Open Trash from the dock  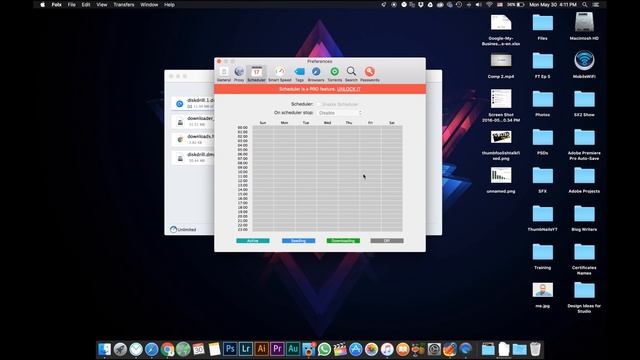[535, 349]
